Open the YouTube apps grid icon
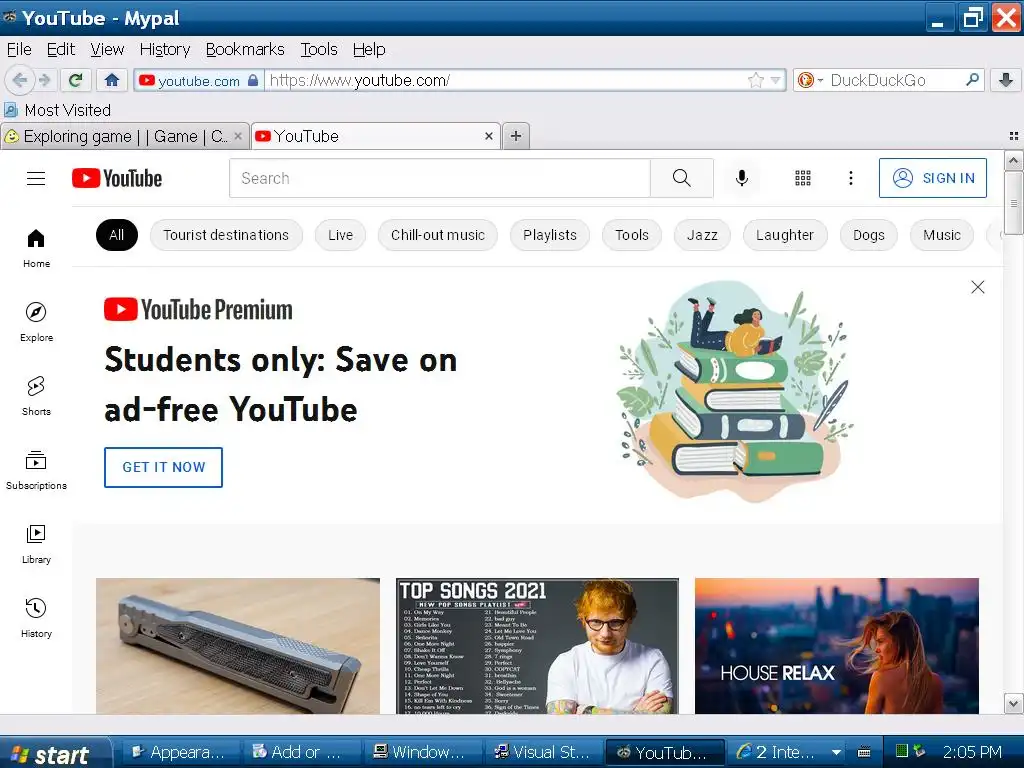 (803, 178)
